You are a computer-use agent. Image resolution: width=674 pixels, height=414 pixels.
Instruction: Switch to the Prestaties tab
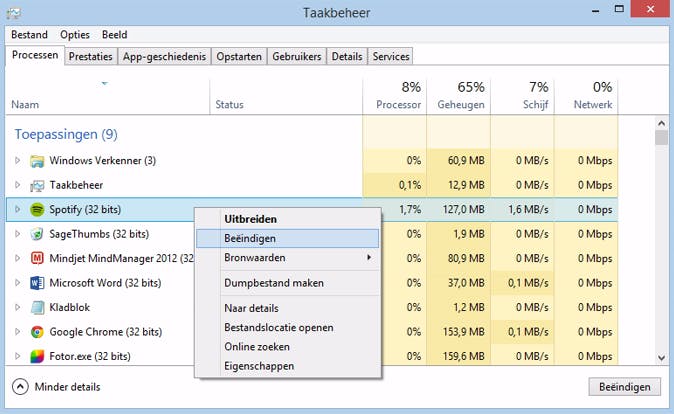tap(90, 57)
